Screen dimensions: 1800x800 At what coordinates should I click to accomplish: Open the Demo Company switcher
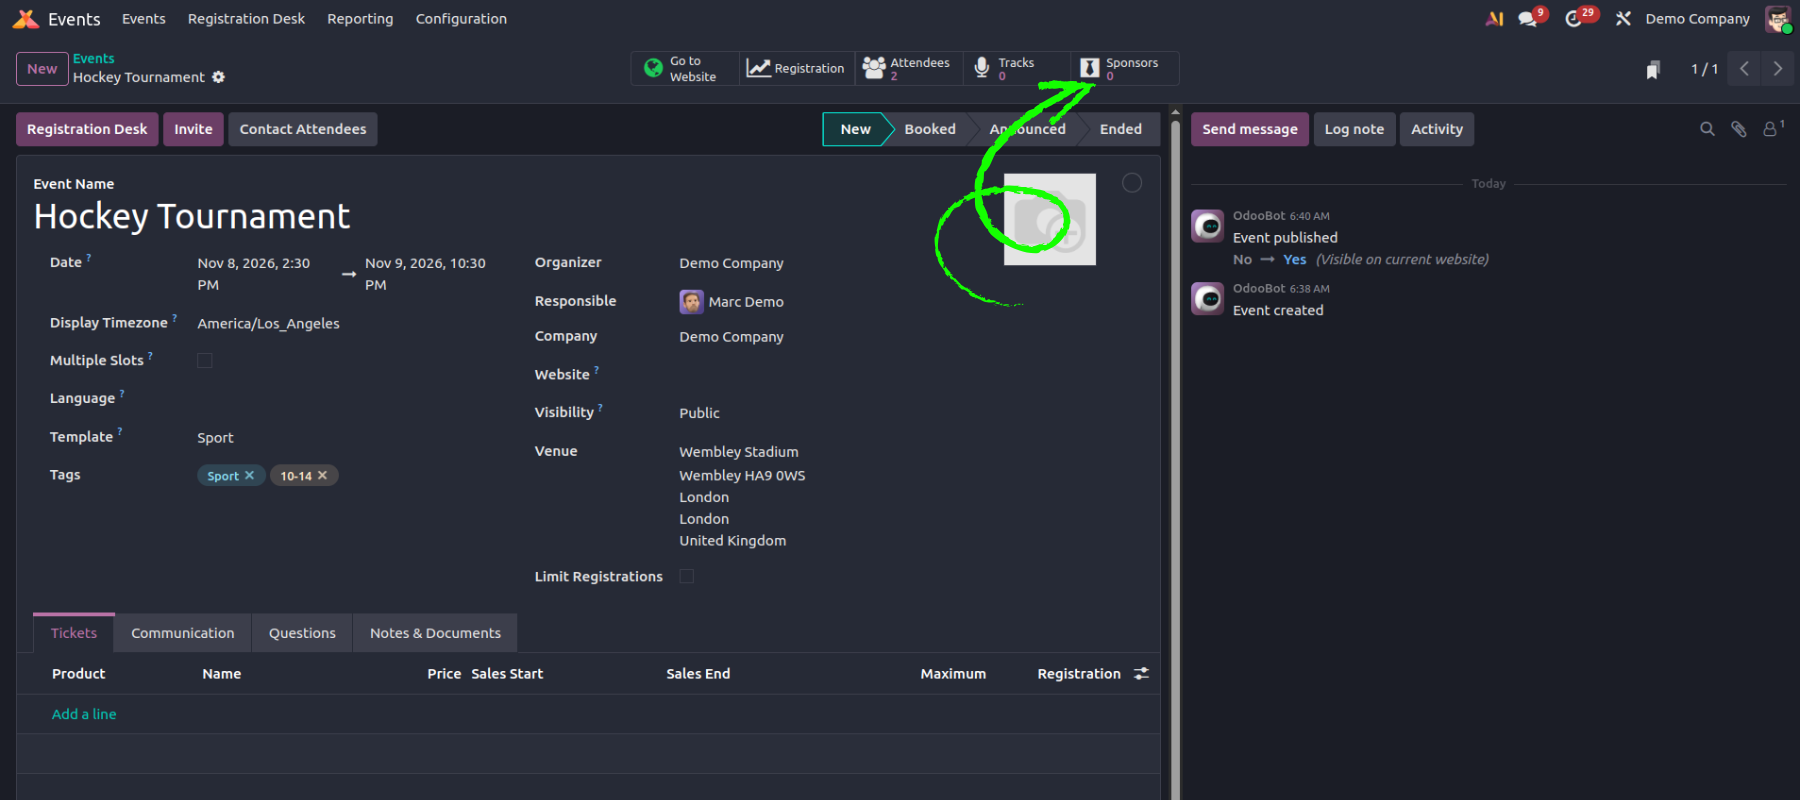click(x=1697, y=19)
